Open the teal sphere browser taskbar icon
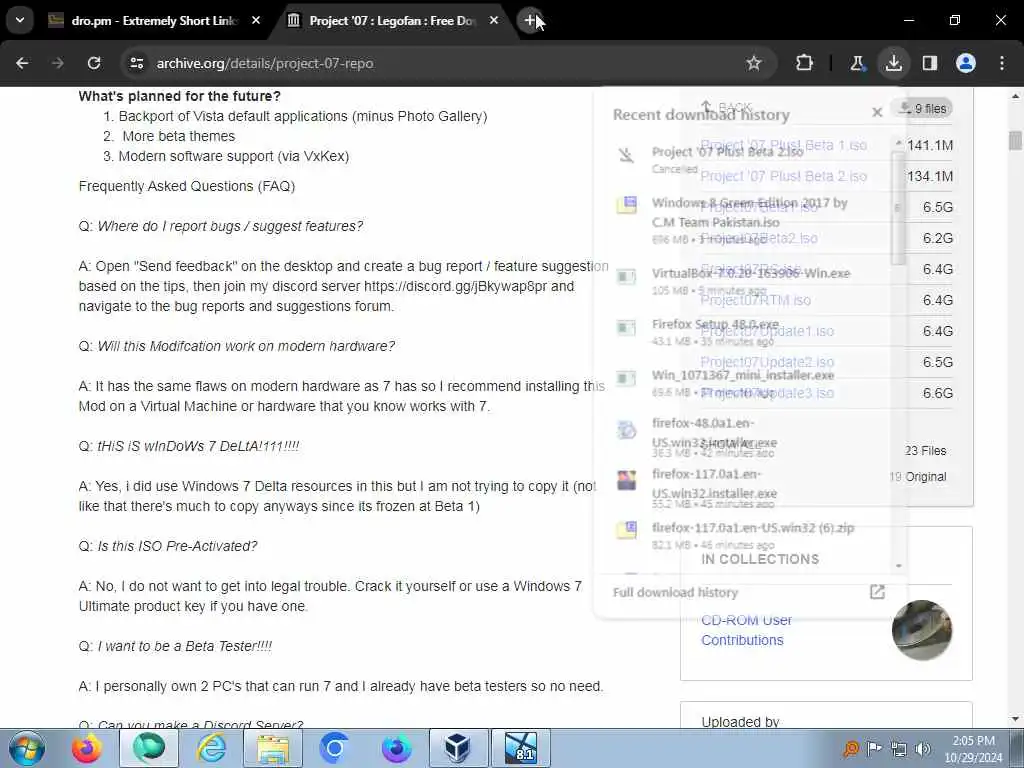This screenshot has height=768, width=1024. click(149, 748)
